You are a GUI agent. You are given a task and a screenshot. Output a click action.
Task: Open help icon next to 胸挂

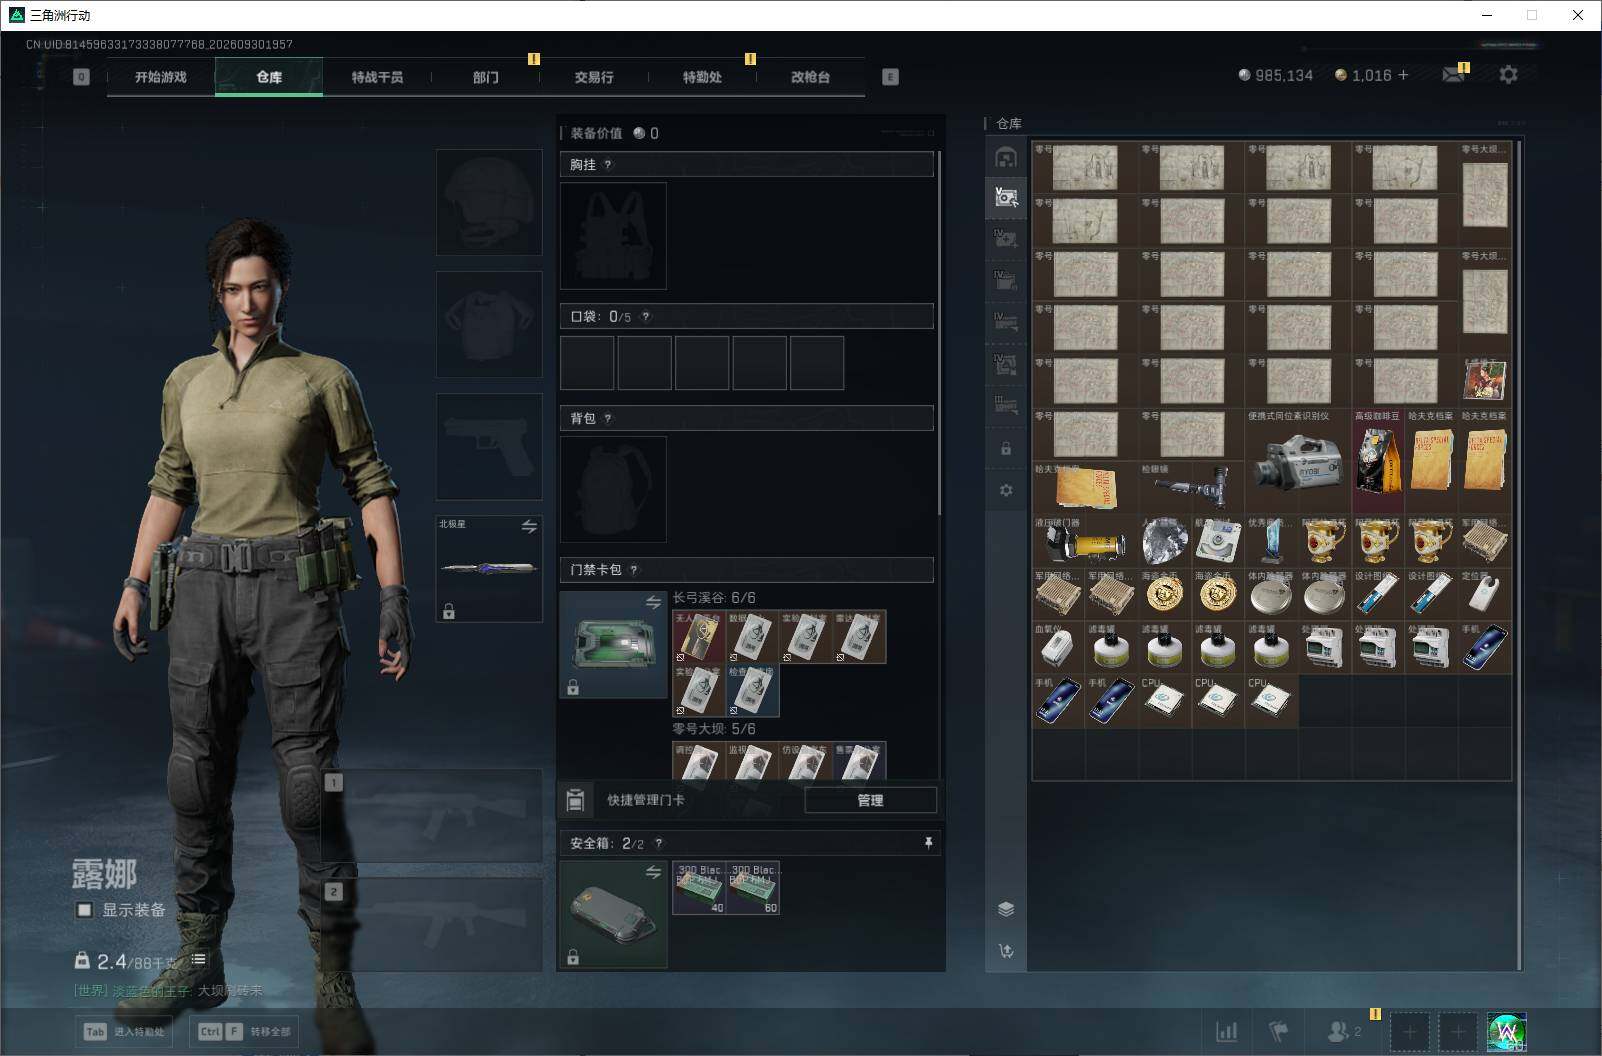point(608,165)
